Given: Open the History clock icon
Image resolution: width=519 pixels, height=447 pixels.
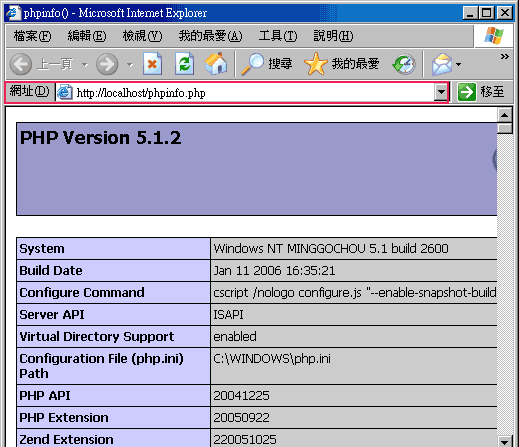Looking at the screenshot, I should [404, 64].
